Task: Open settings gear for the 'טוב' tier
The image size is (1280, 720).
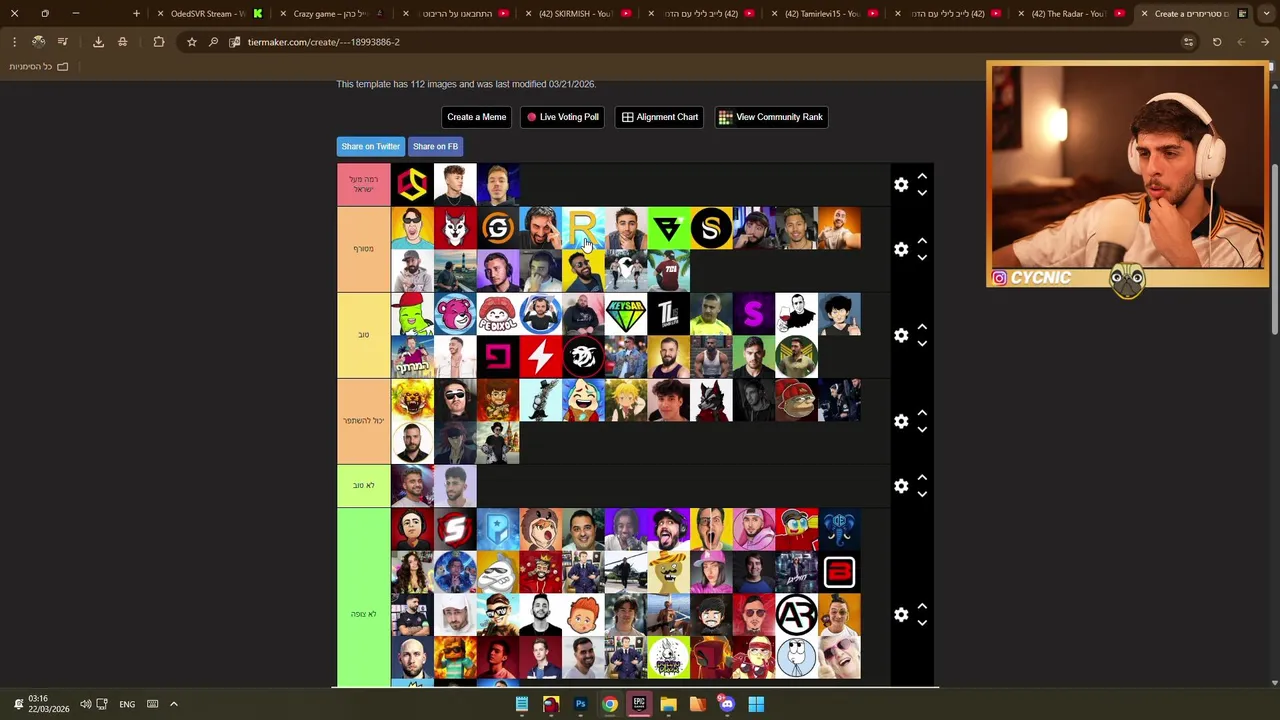Action: tap(901, 335)
